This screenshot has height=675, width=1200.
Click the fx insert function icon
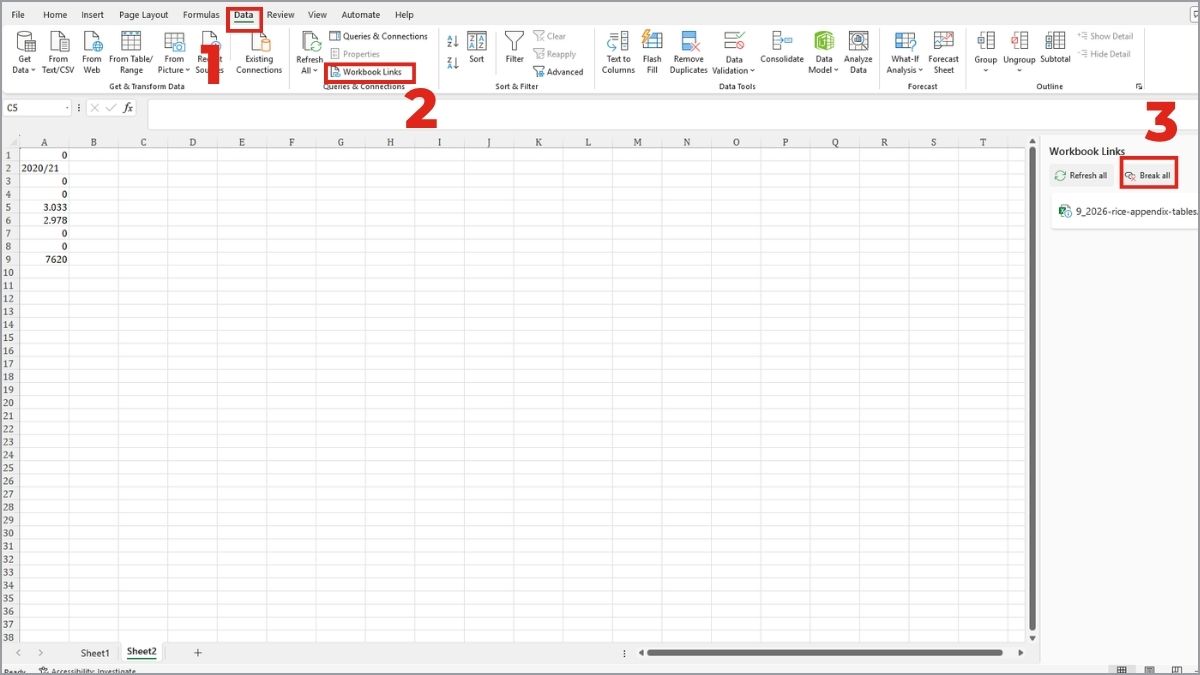click(128, 107)
